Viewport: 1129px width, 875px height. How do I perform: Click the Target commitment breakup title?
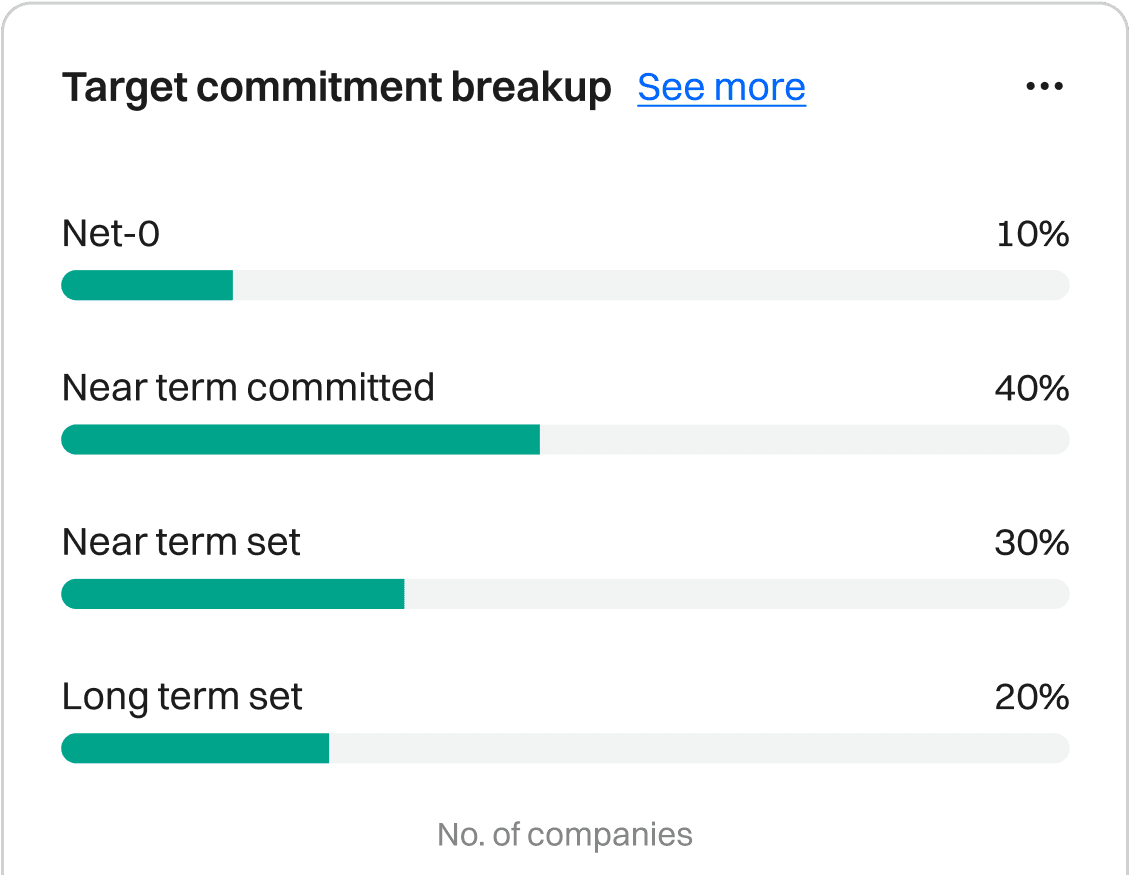coord(336,88)
